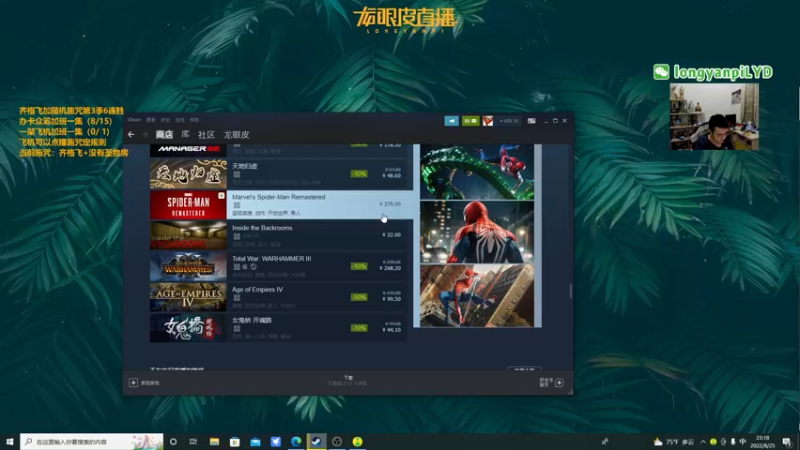
Task: Click the Add a Game plus button
Action: [x=133, y=383]
